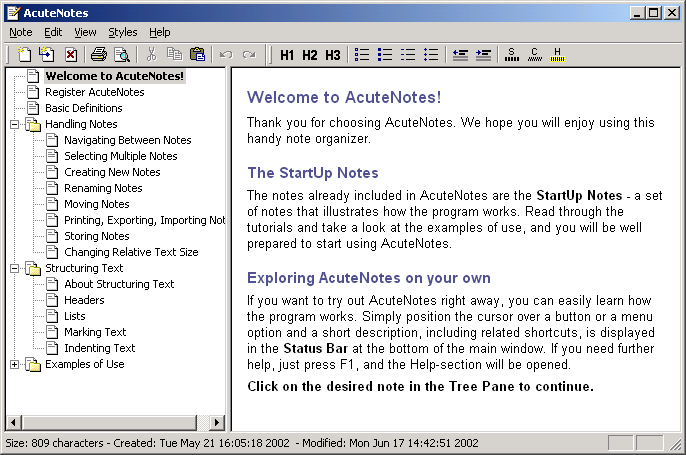
Task: Open the About Structuring Text note
Action: (x=119, y=284)
